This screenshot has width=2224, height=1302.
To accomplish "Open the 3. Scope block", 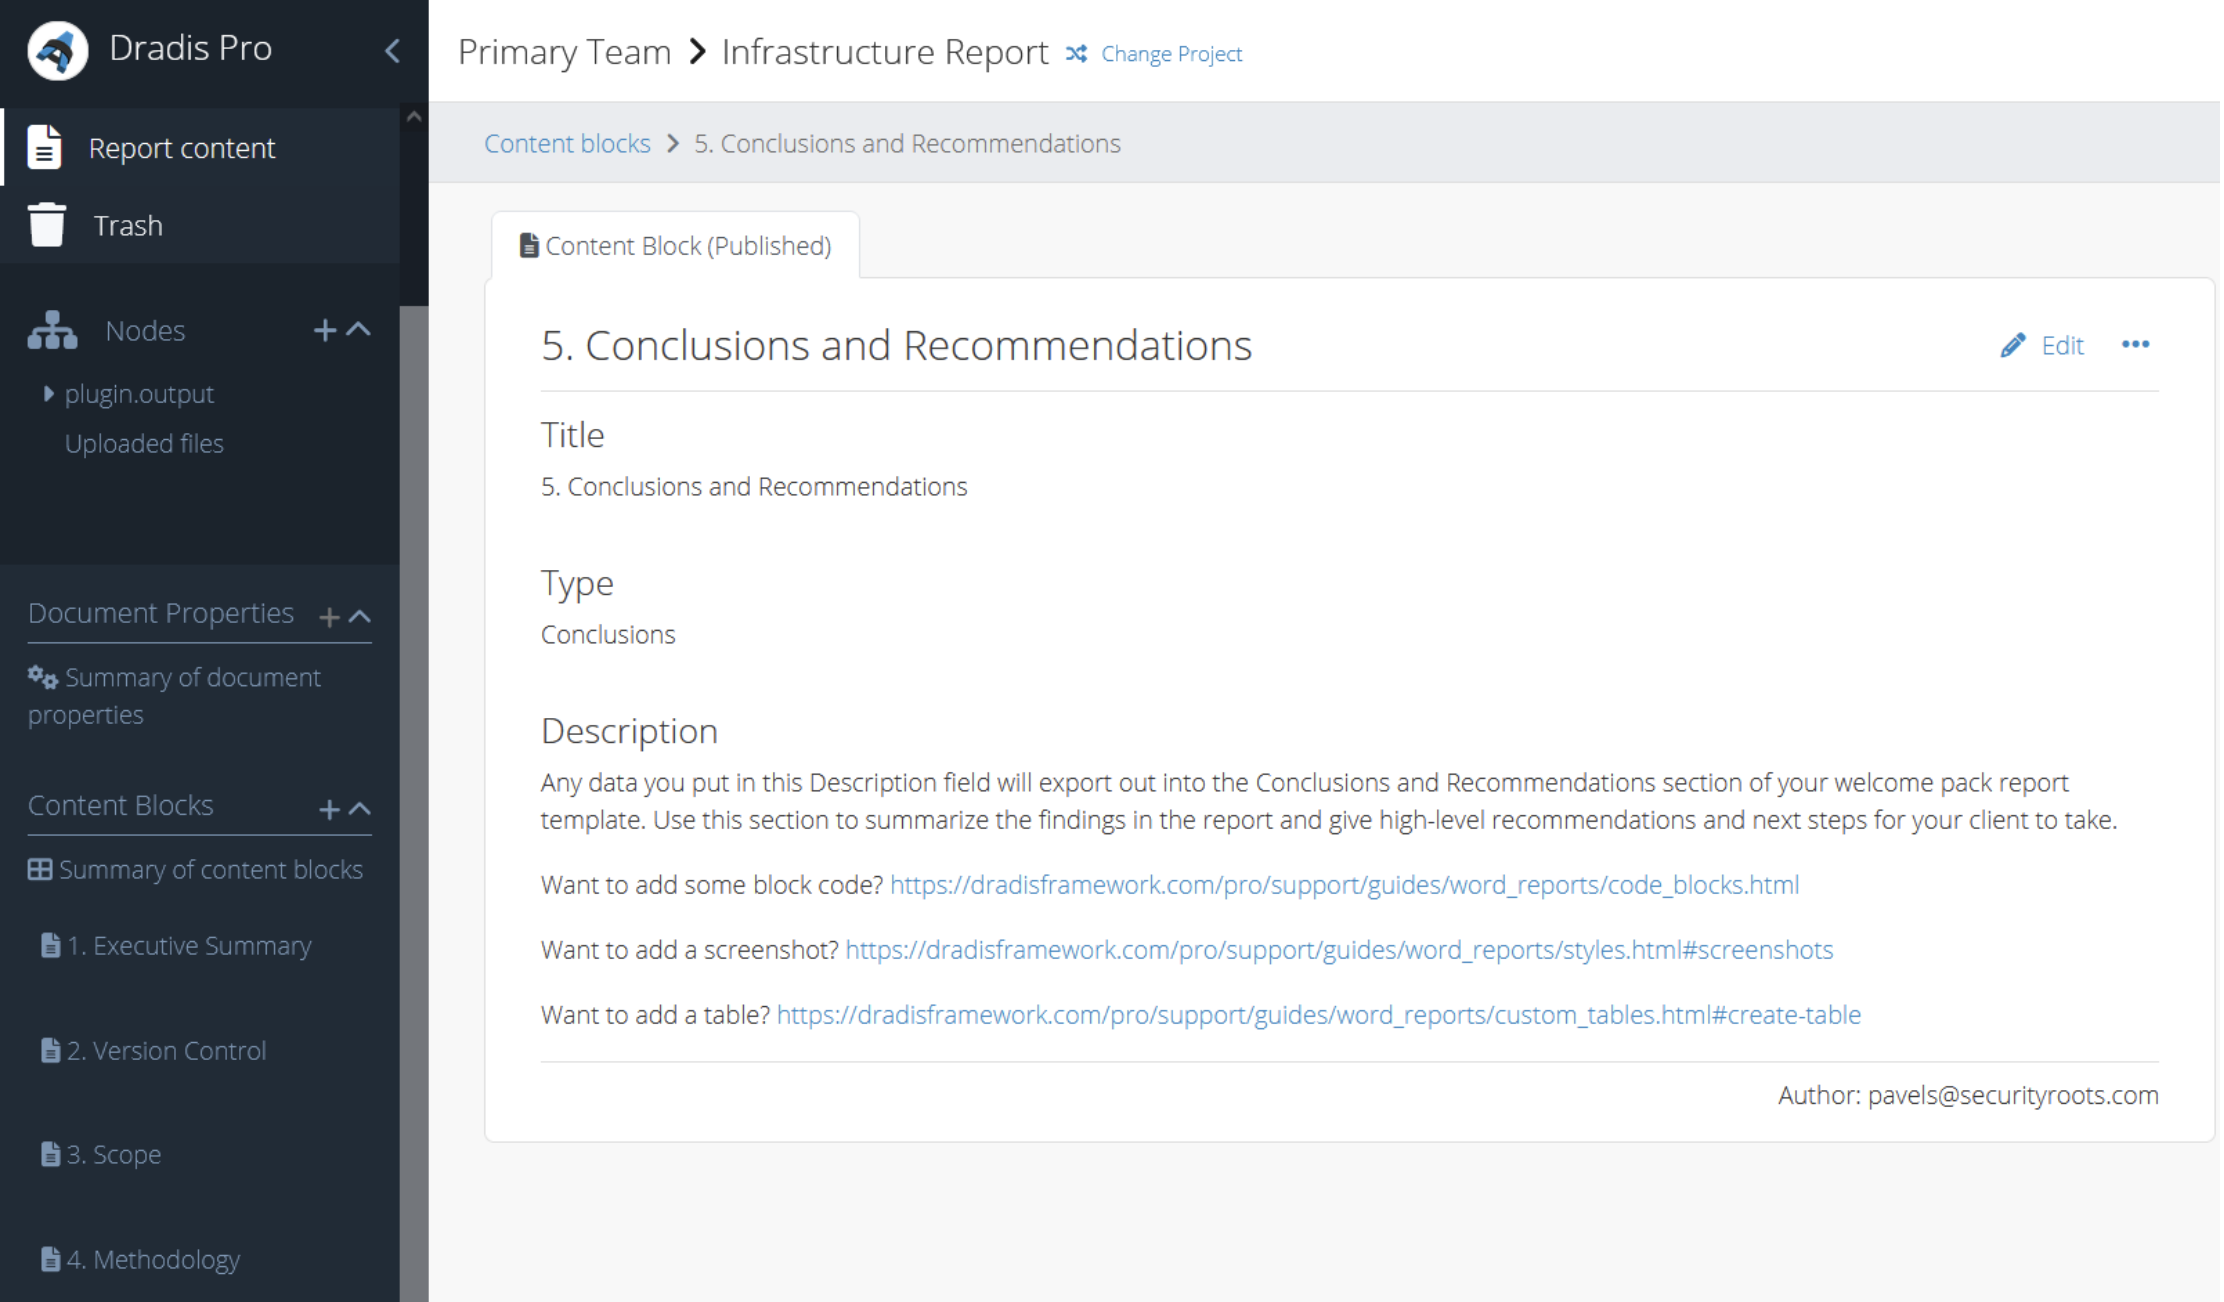I will pos(113,1155).
